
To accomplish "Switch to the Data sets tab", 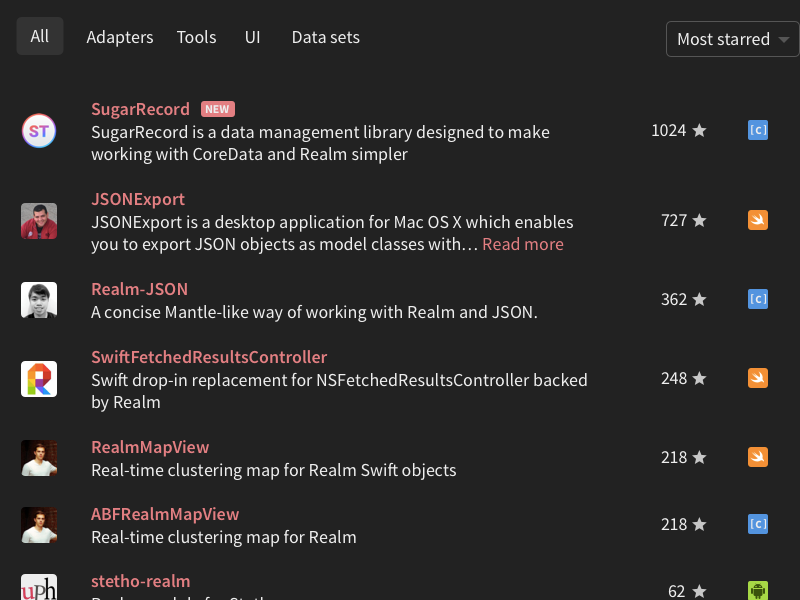I will coord(326,37).
